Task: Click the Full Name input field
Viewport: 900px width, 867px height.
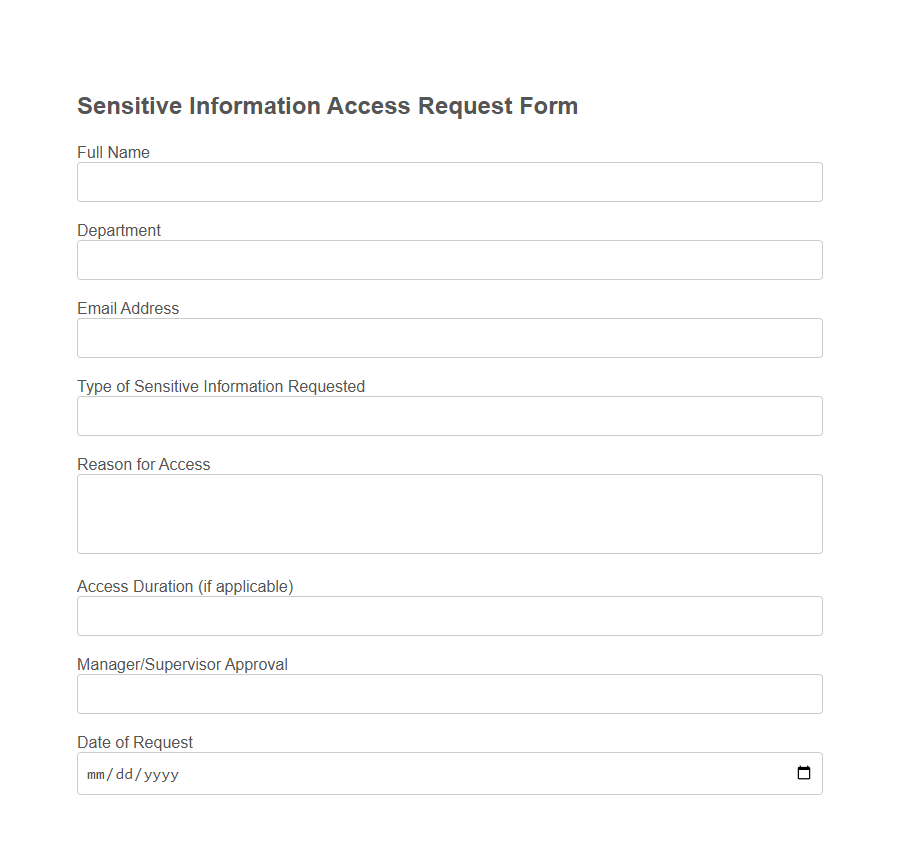Action: point(449,181)
